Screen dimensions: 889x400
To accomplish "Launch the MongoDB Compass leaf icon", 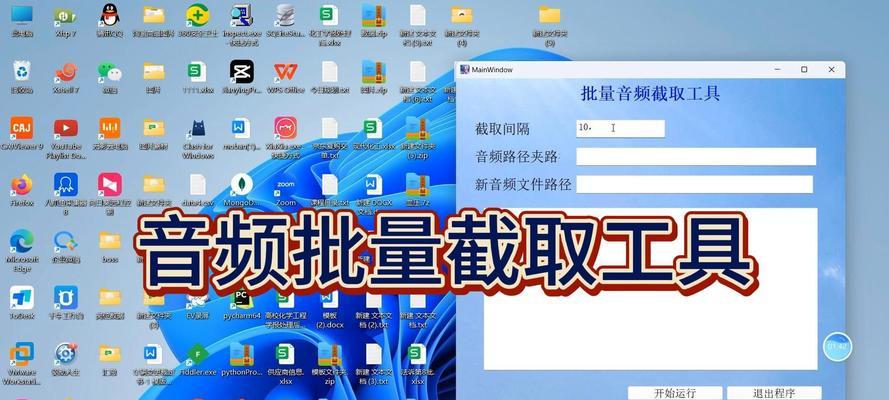I will point(242,185).
